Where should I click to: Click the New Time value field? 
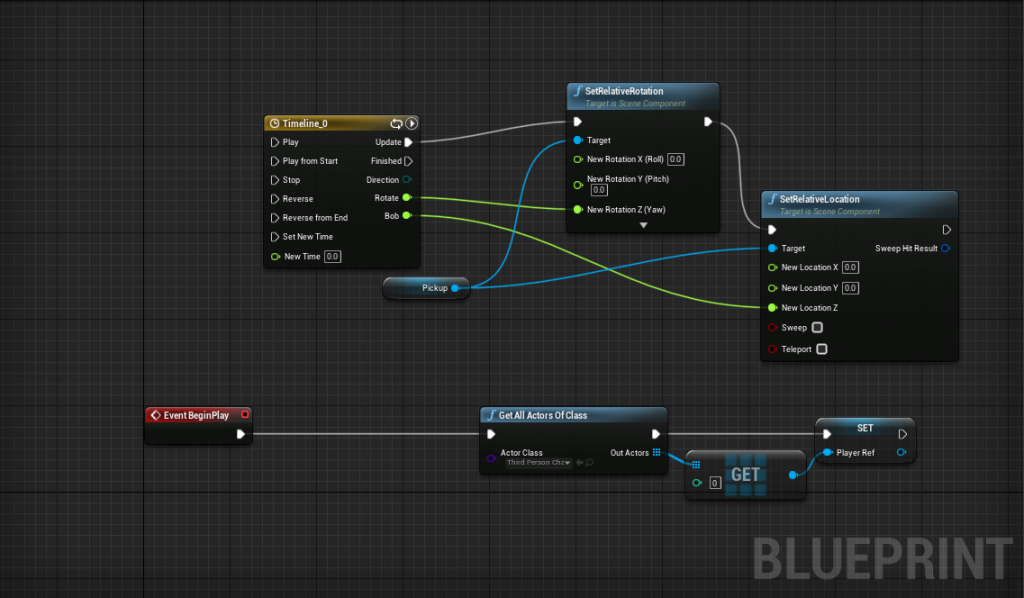point(332,257)
